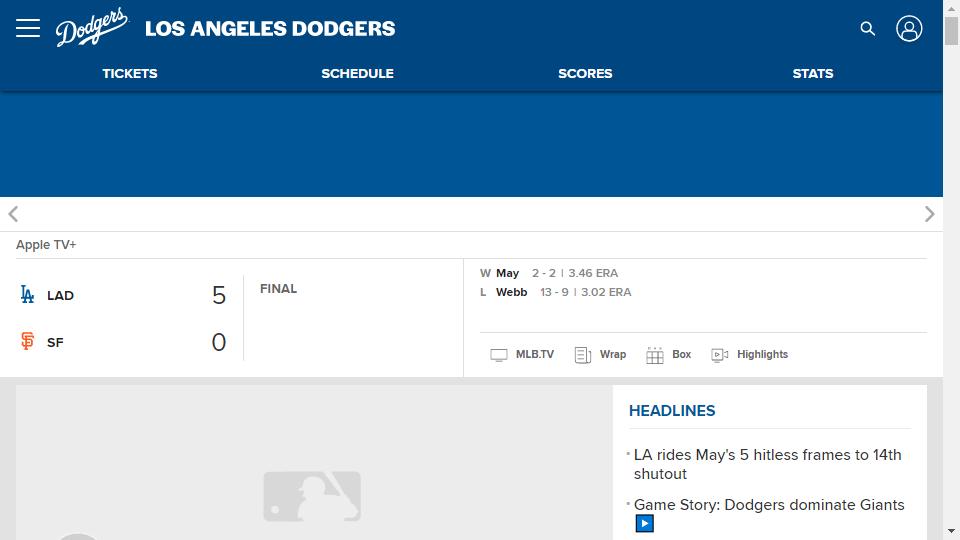The height and width of the screenshot is (540, 960).
Task: Click the SF Giants team logo
Action: click(27, 342)
